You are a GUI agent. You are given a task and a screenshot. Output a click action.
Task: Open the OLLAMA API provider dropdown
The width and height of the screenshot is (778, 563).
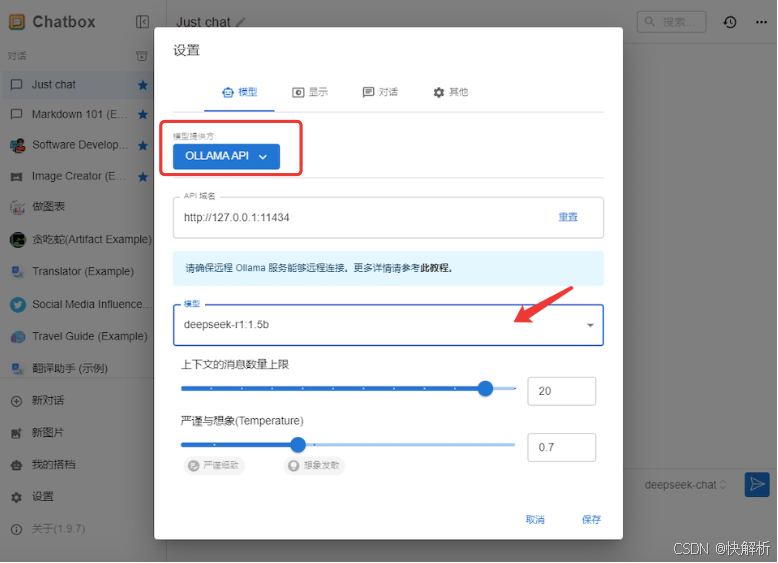(226, 156)
